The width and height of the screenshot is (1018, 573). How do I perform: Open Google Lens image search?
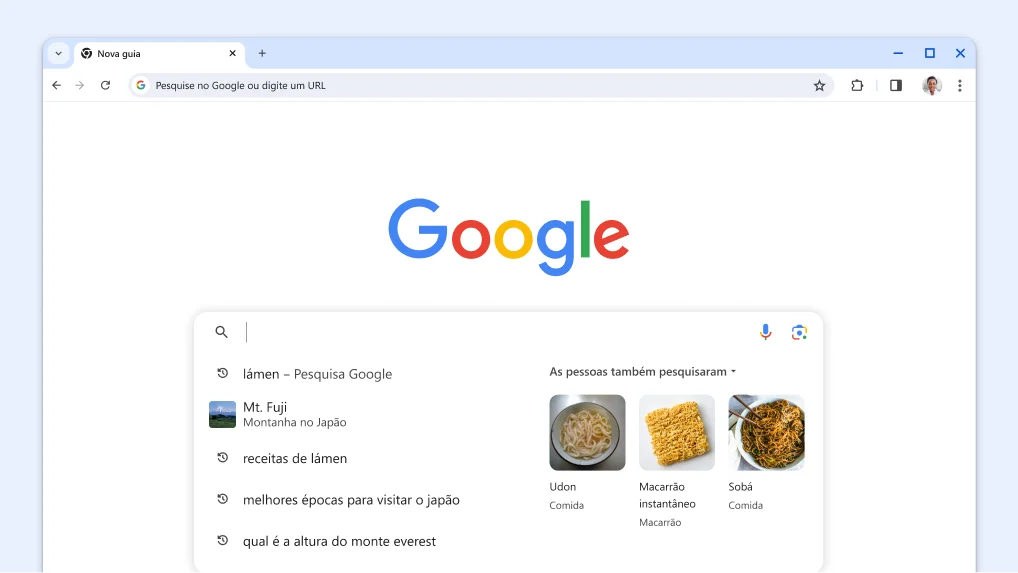point(799,332)
